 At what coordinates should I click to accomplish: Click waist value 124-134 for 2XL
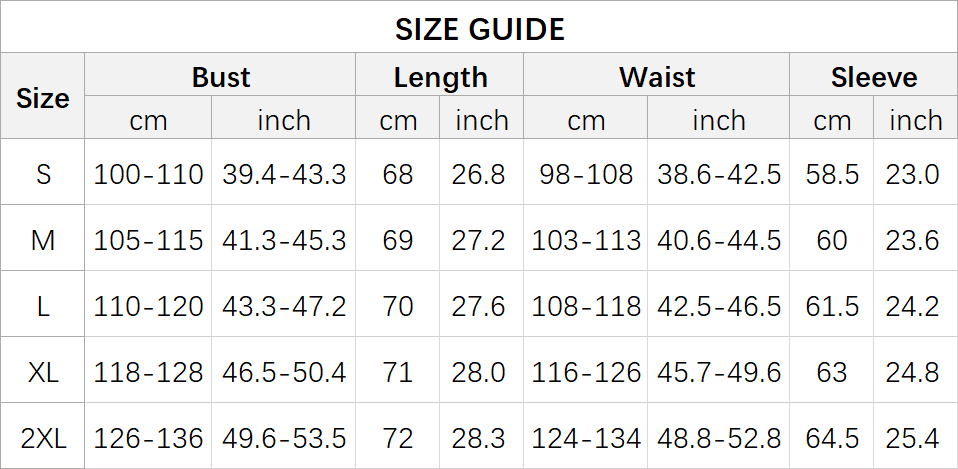click(586, 437)
